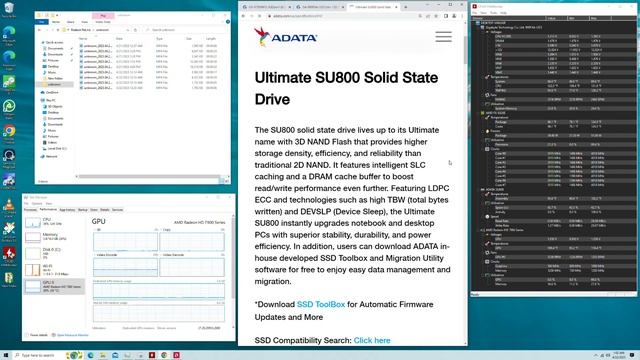Select Disk 0 (C:) in Task Manager

(x=54, y=253)
